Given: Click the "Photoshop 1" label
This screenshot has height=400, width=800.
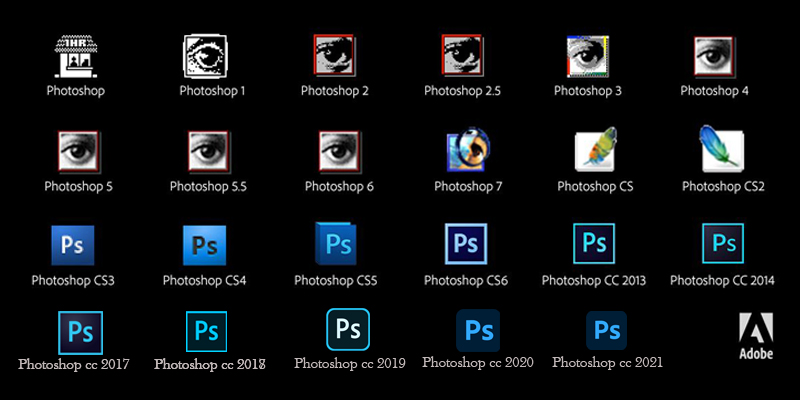Looking at the screenshot, I should click(x=212, y=91).
